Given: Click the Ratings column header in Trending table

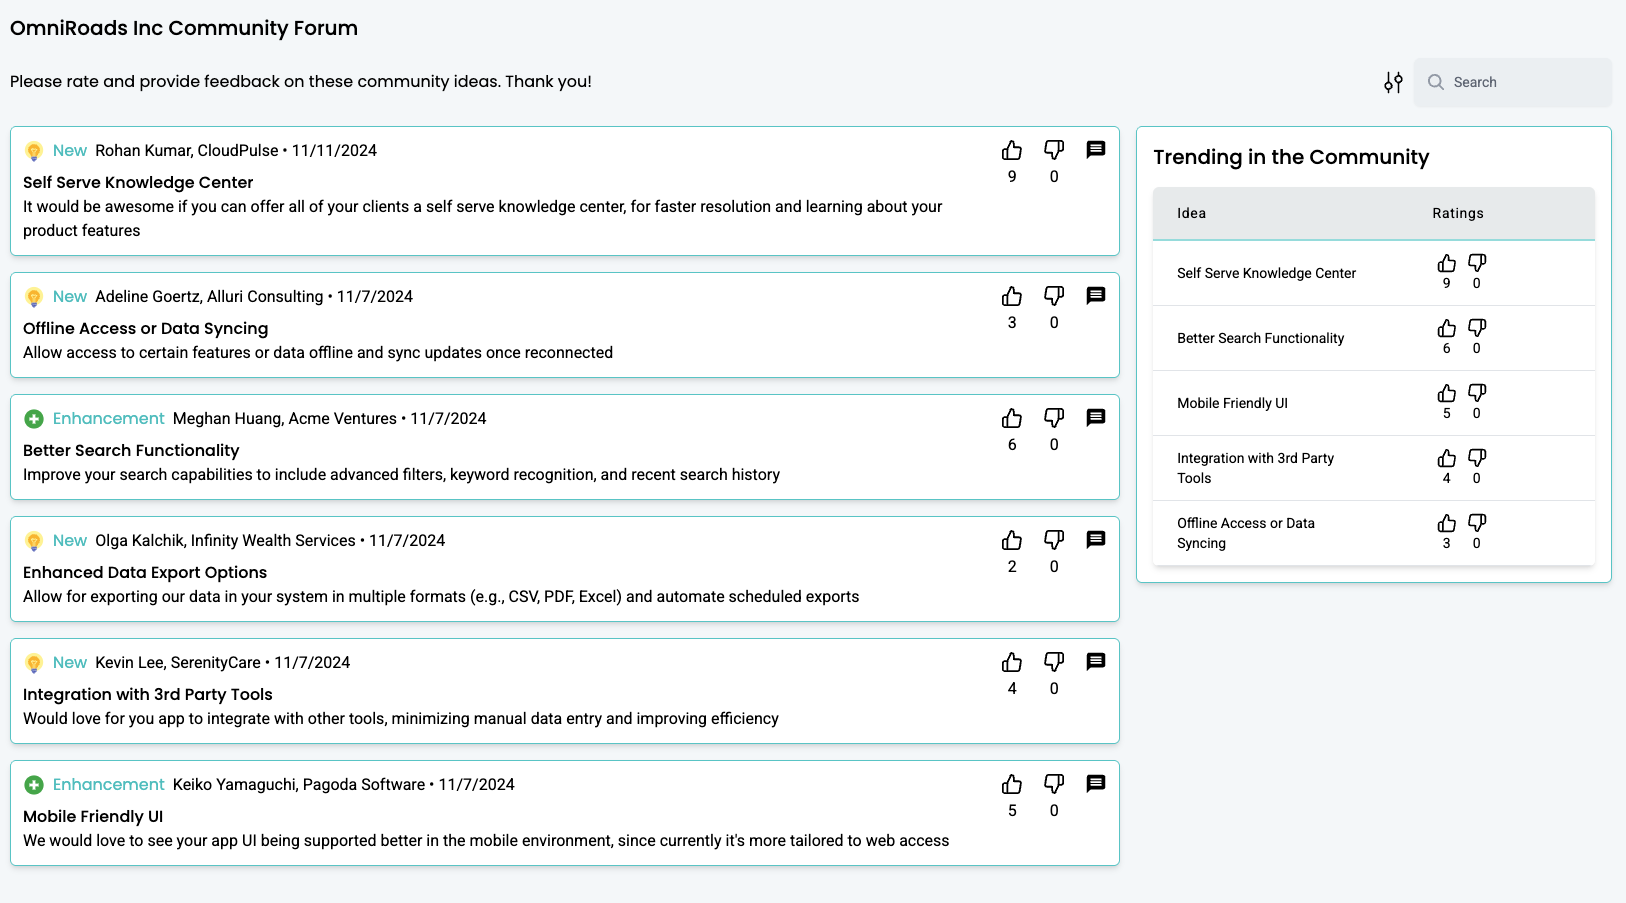Looking at the screenshot, I should (1457, 213).
